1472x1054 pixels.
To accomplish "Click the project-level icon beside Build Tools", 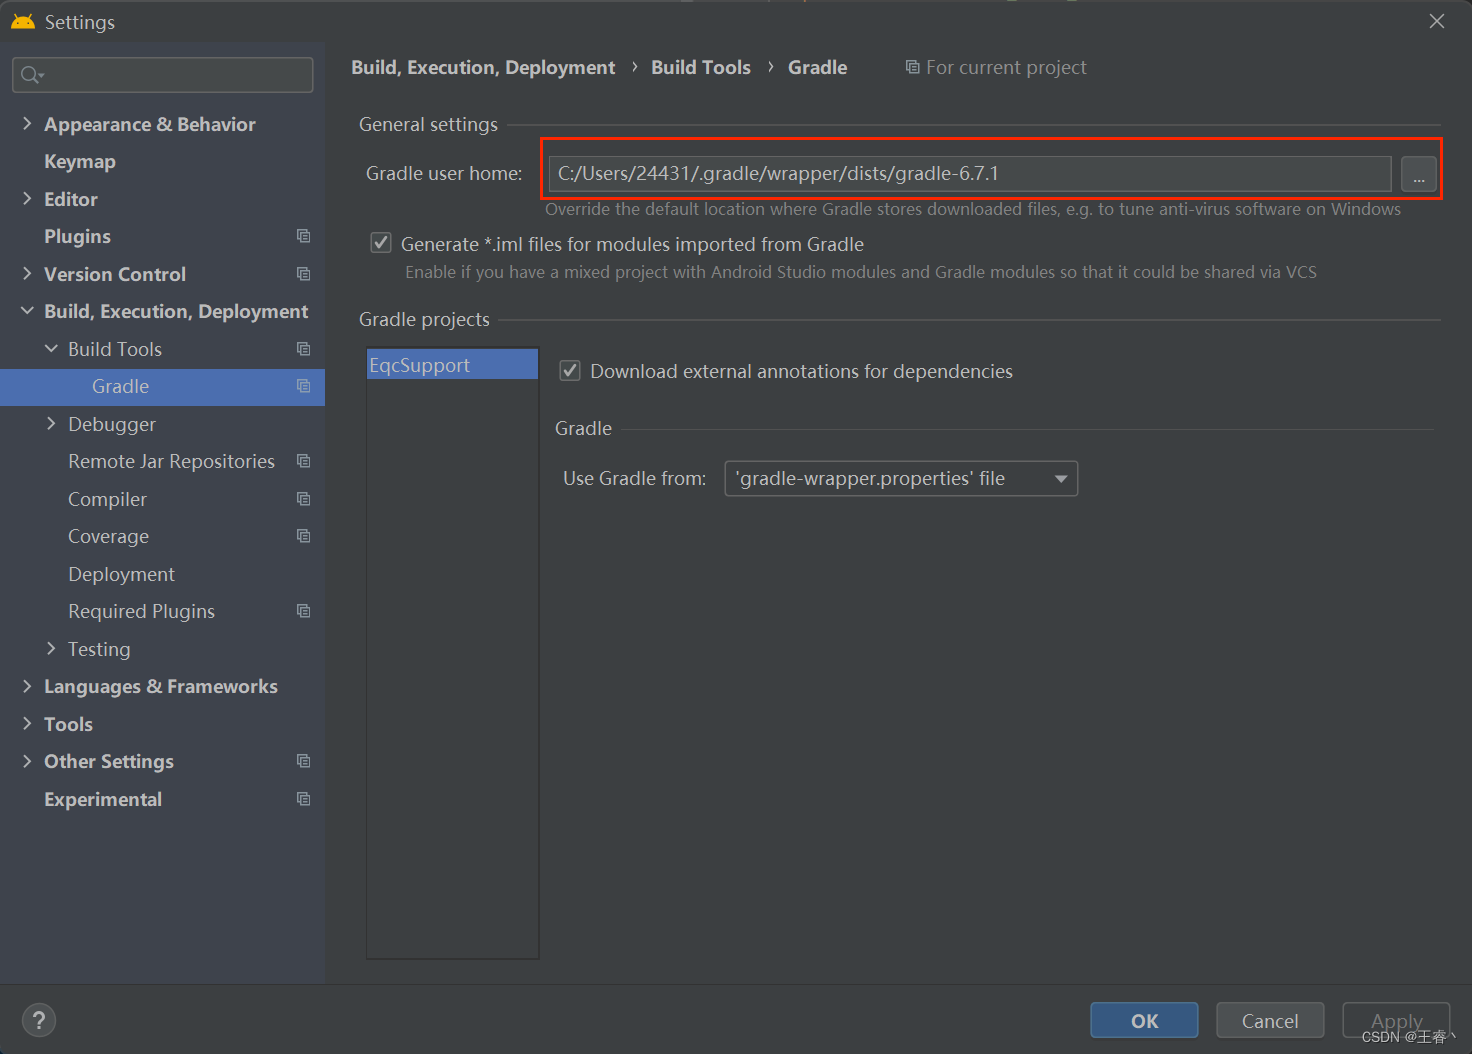I will [303, 349].
